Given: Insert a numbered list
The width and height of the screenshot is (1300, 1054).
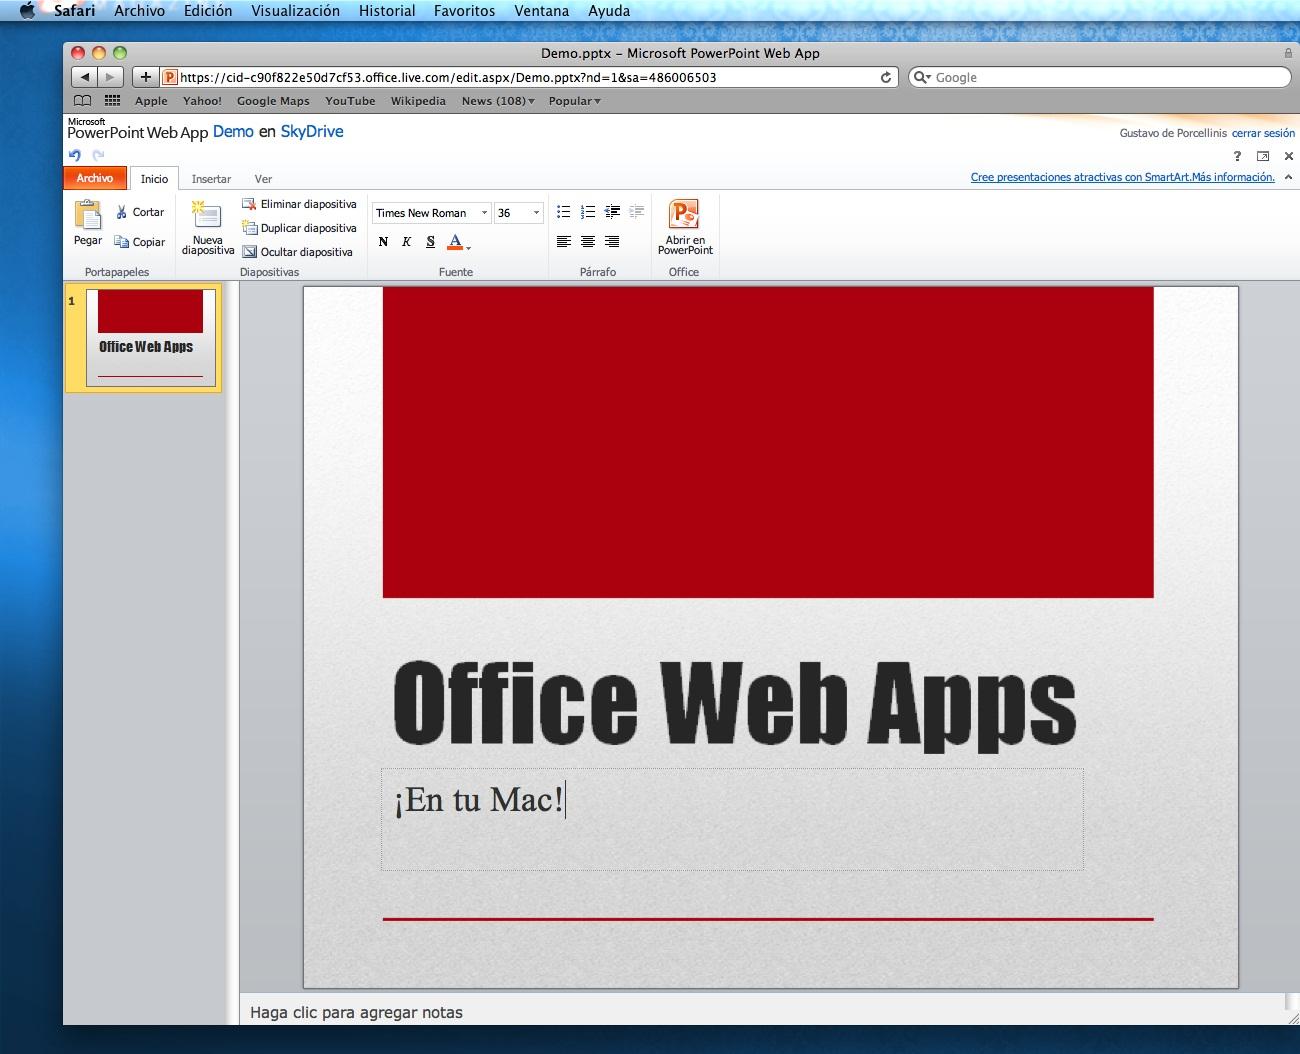Looking at the screenshot, I should pos(588,212).
